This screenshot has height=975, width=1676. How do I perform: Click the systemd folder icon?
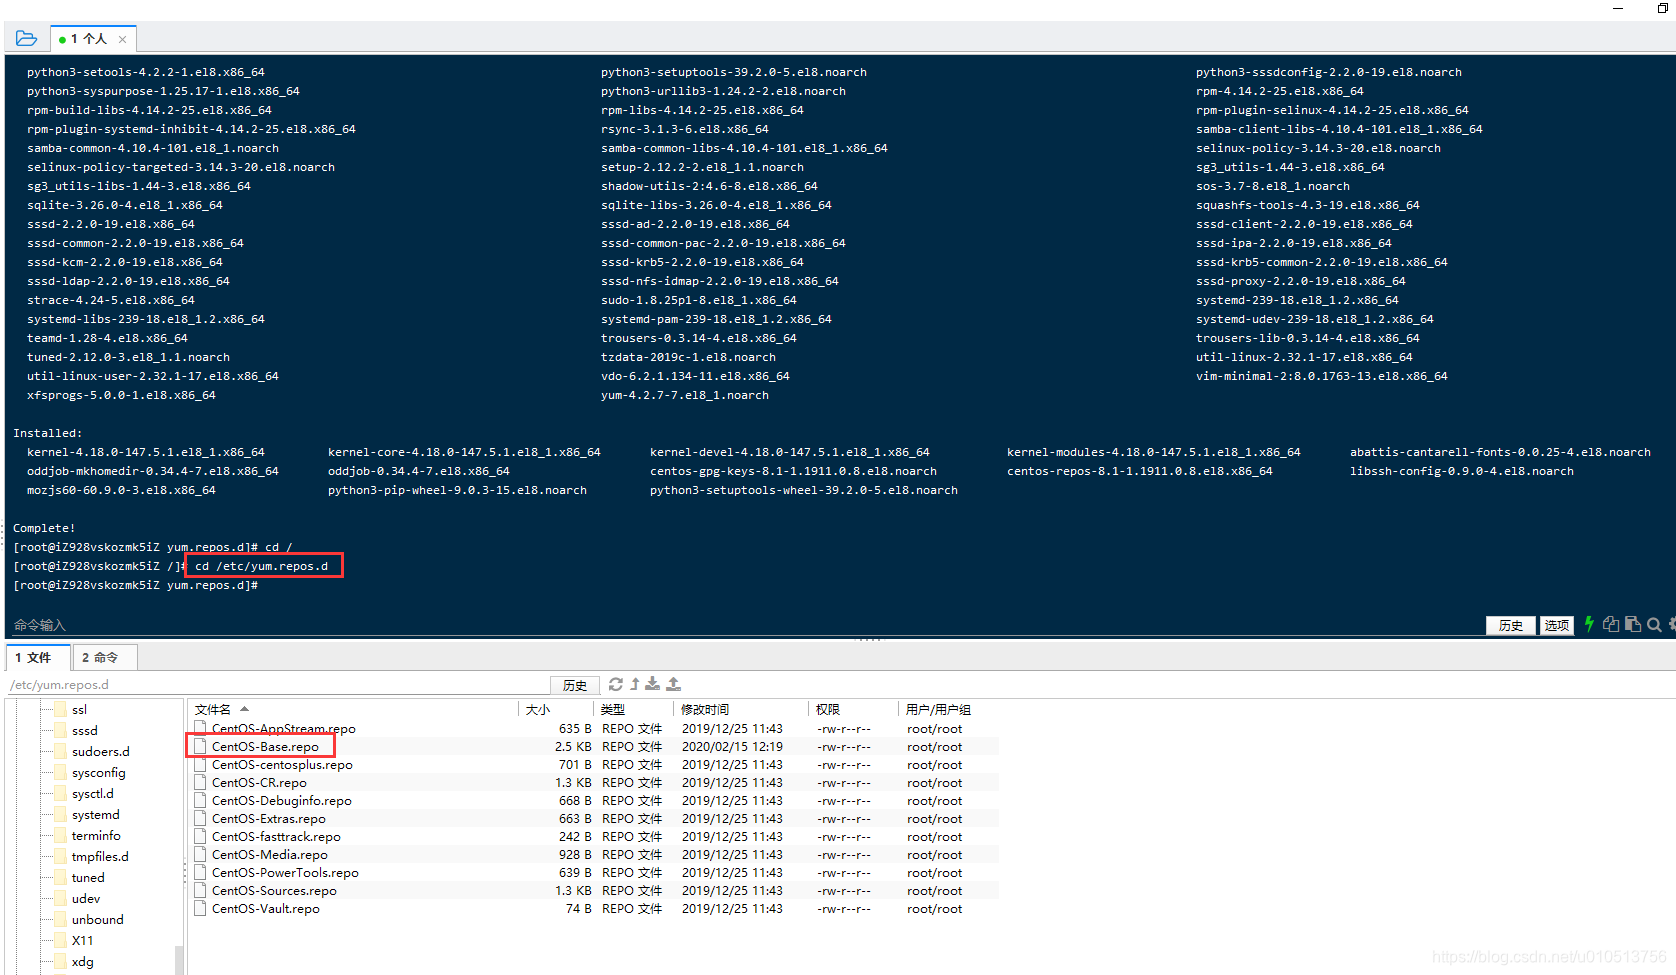[60, 814]
